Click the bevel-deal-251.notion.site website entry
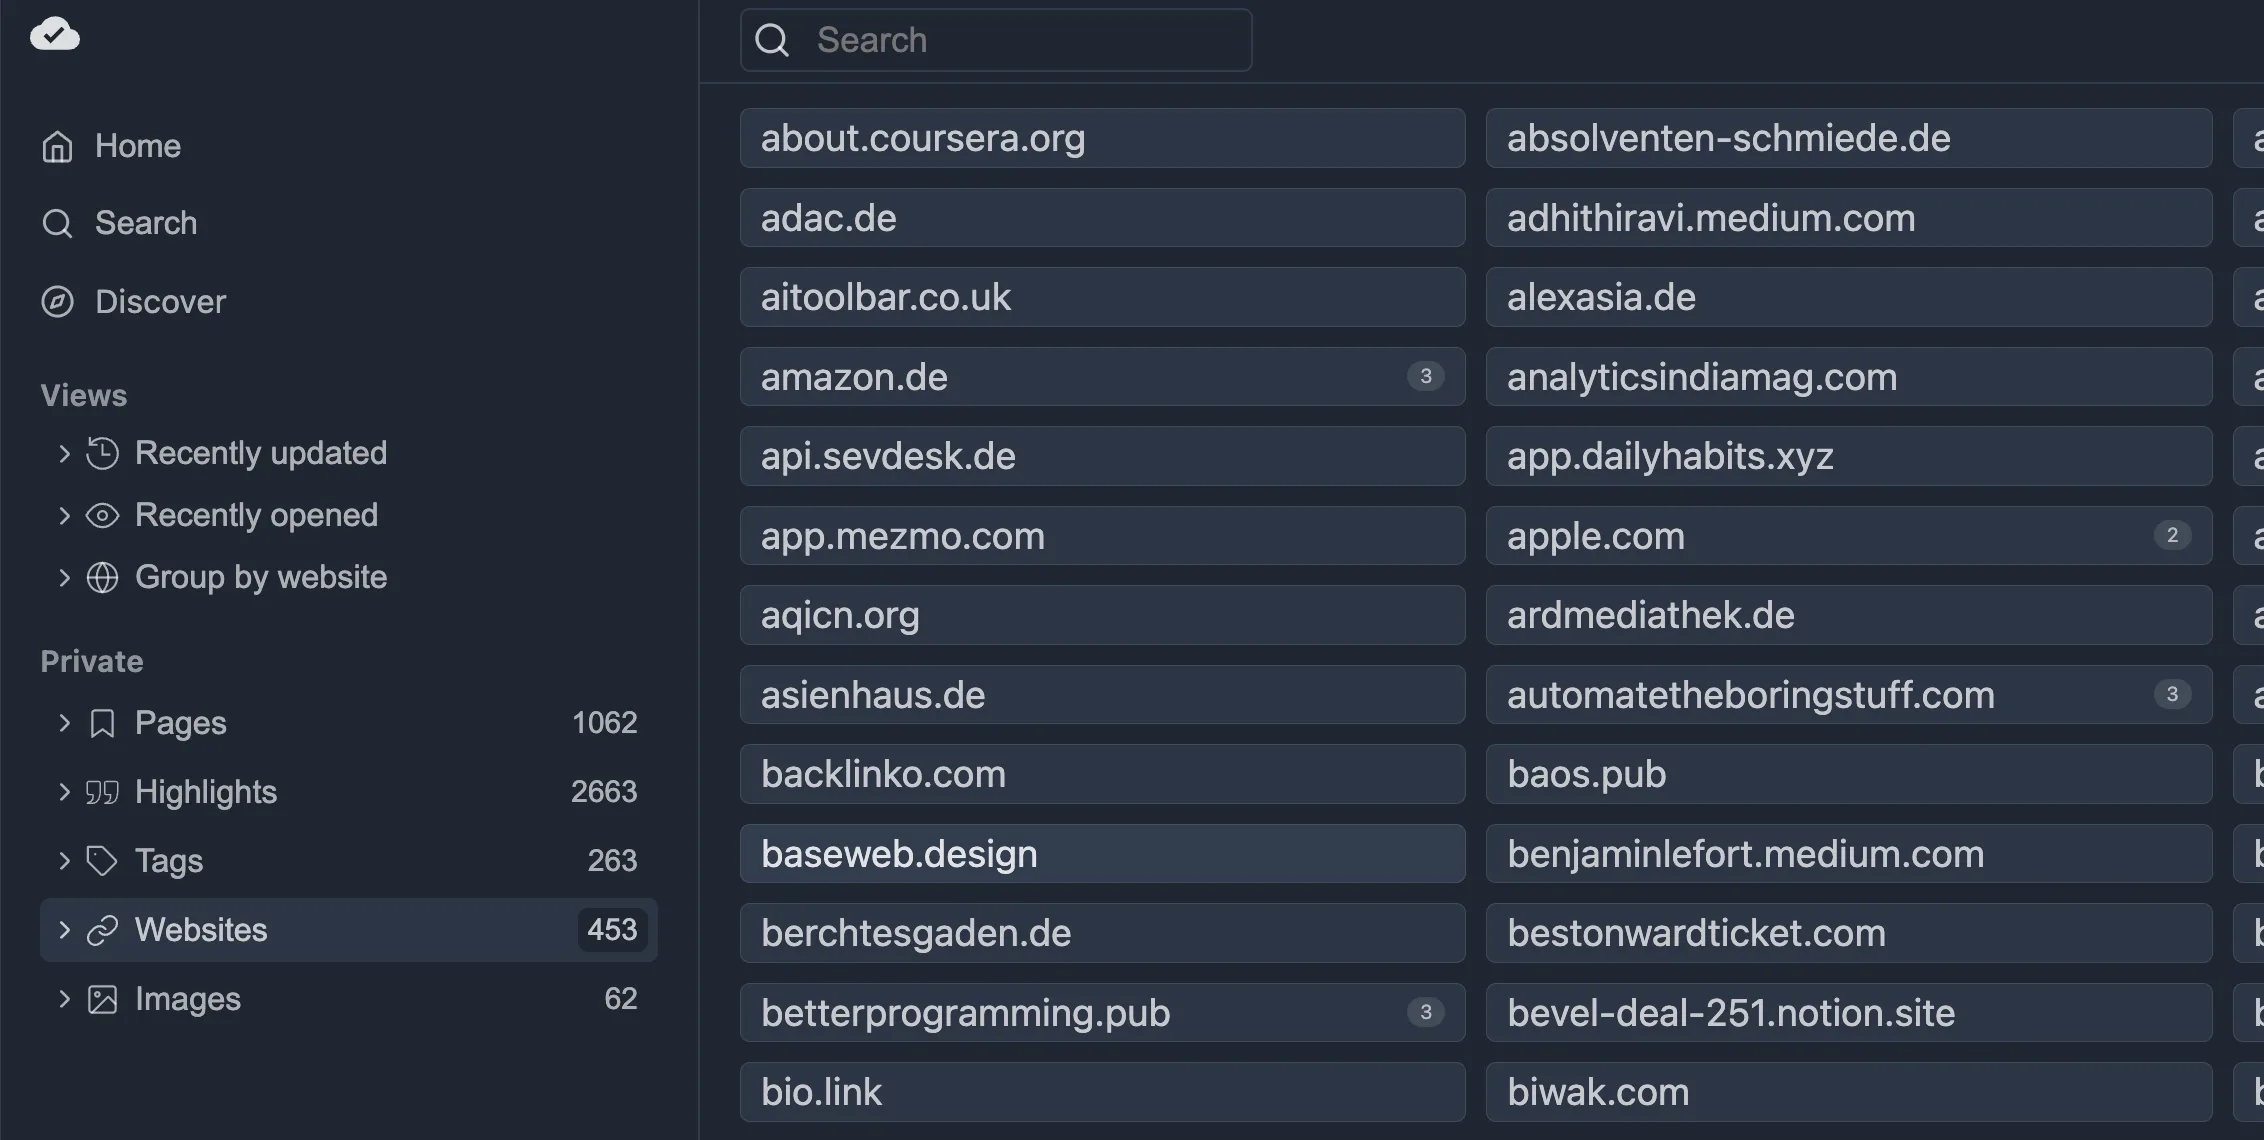The height and width of the screenshot is (1140, 2264). [1849, 1013]
